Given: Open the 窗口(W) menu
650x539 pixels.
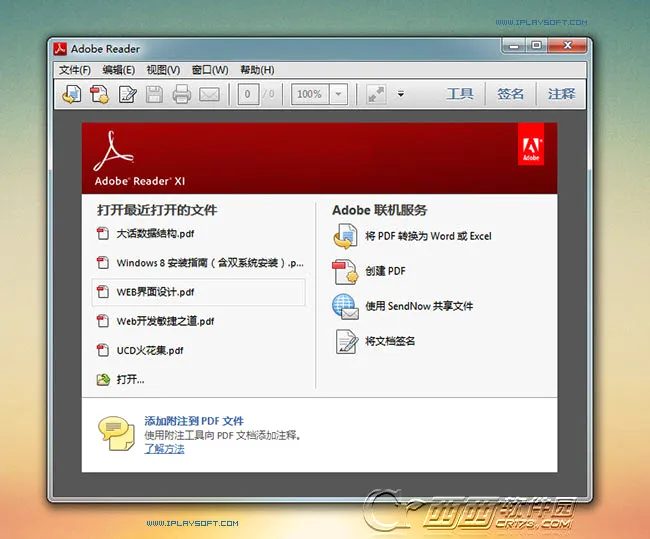Looking at the screenshot, I should tap(210, 70).
